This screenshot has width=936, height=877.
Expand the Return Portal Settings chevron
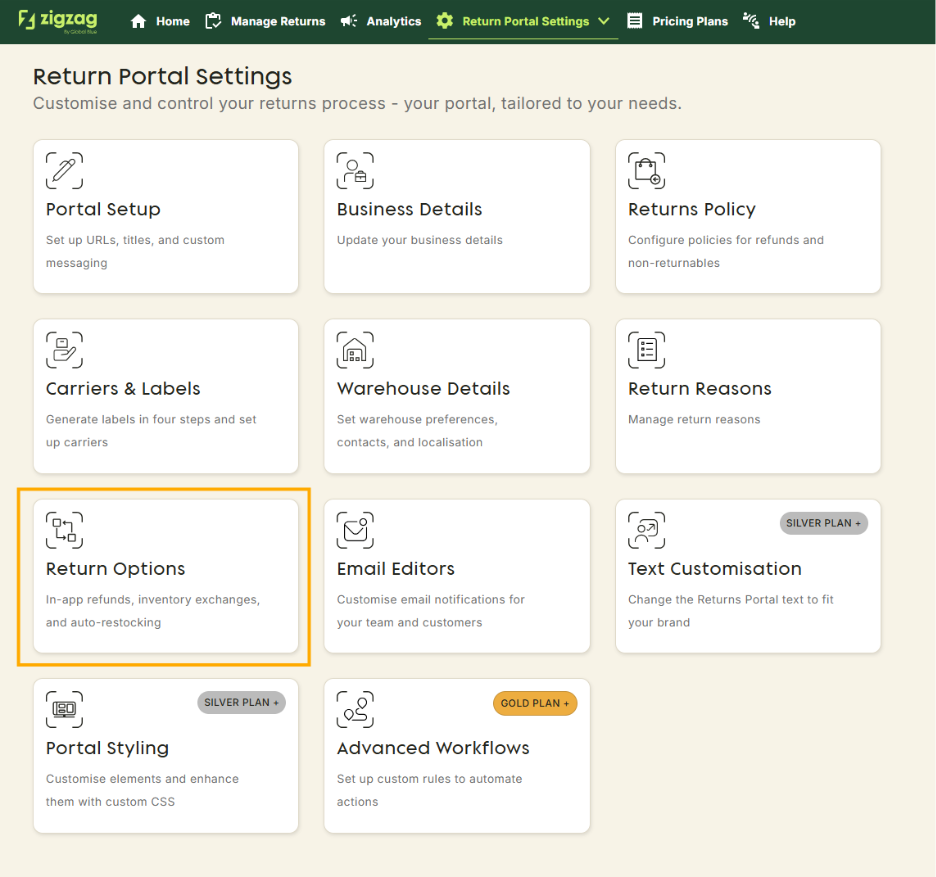[603, 21]
